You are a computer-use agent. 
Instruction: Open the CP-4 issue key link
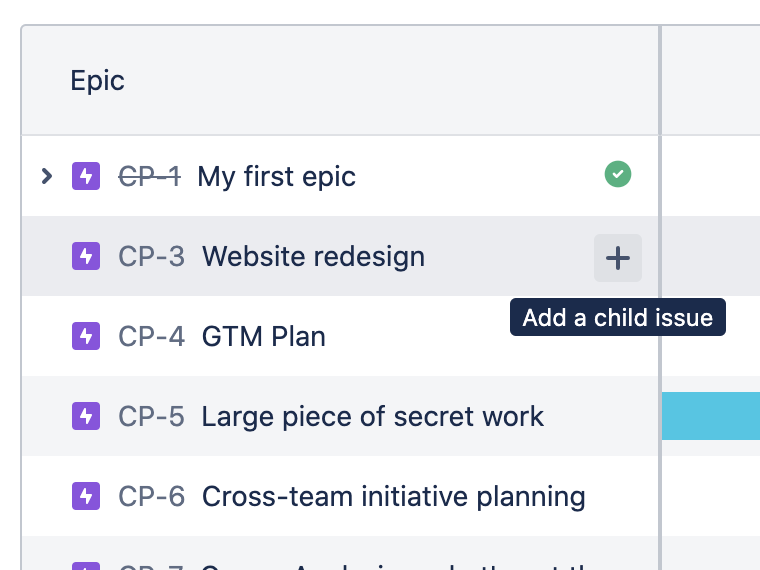point(151,337)
